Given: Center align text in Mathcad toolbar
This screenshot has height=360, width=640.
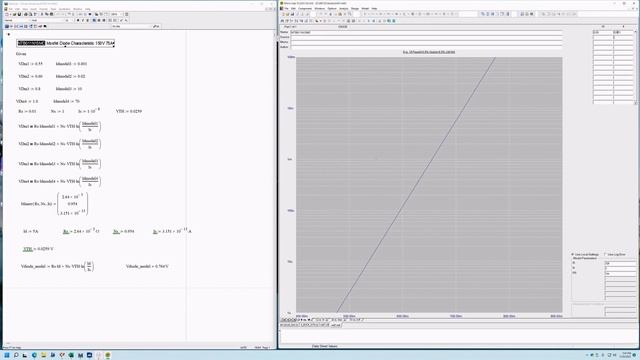Looking at the screenshot, I should [99, 20].
